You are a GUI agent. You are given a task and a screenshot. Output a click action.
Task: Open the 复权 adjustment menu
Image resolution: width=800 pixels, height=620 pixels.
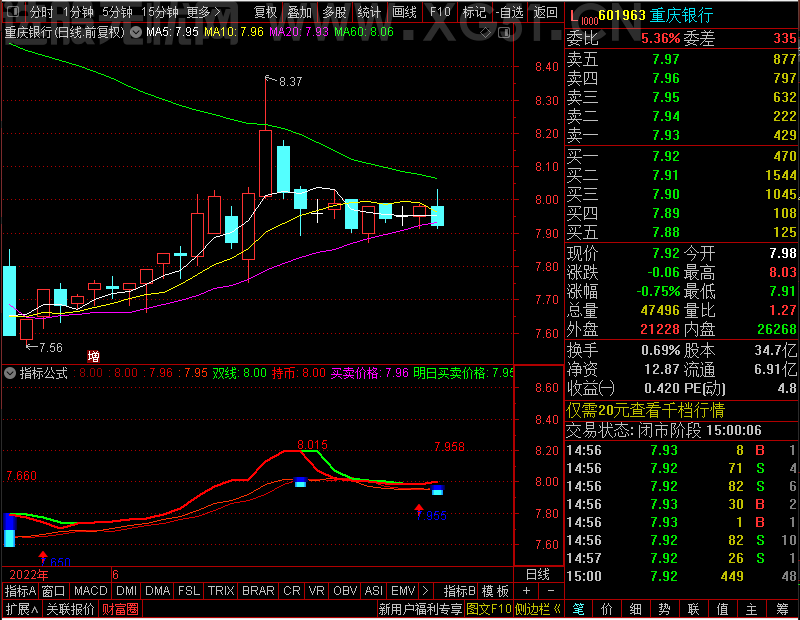tap(265, 12)
